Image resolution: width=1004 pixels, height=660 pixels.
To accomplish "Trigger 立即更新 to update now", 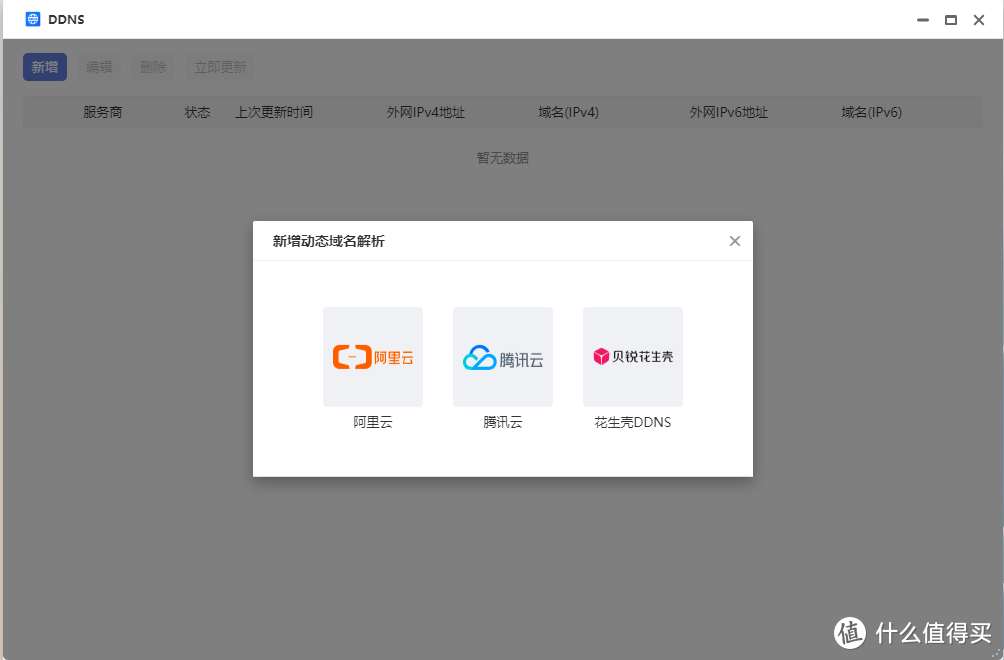I will (219, 66).
